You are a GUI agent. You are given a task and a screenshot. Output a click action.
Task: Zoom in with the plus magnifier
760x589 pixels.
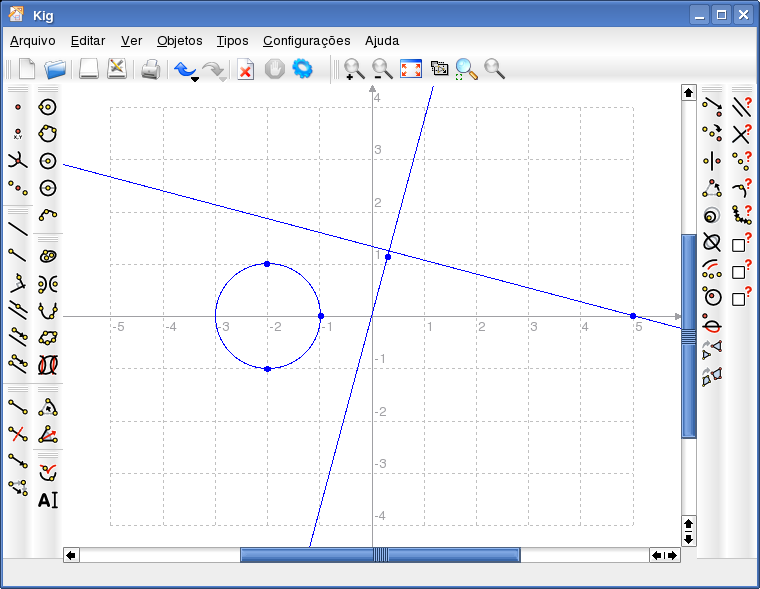354,69
